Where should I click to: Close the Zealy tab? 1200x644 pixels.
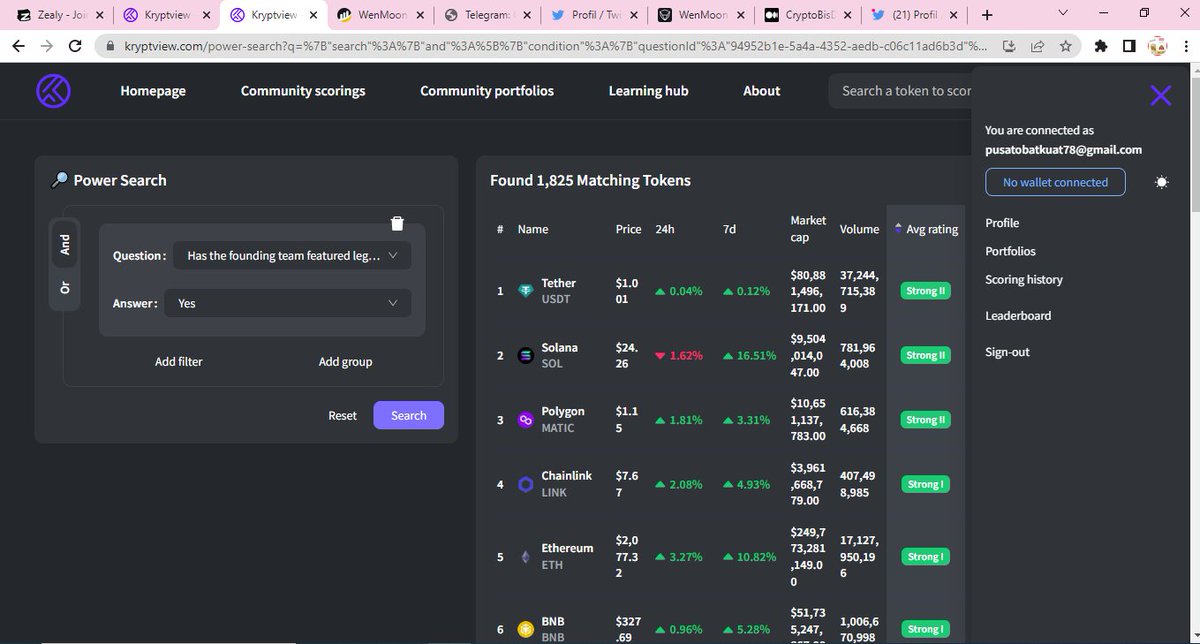click(x=98, y=15)
